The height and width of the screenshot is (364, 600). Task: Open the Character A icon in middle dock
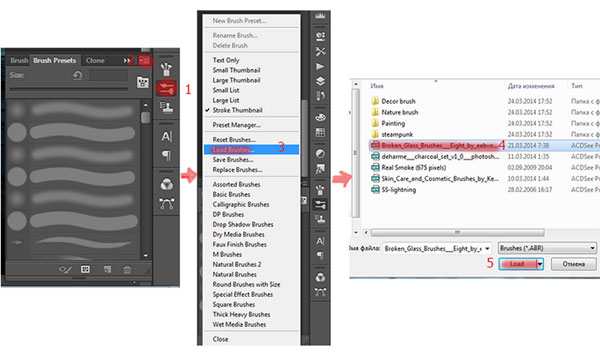[x=320, y=241]
